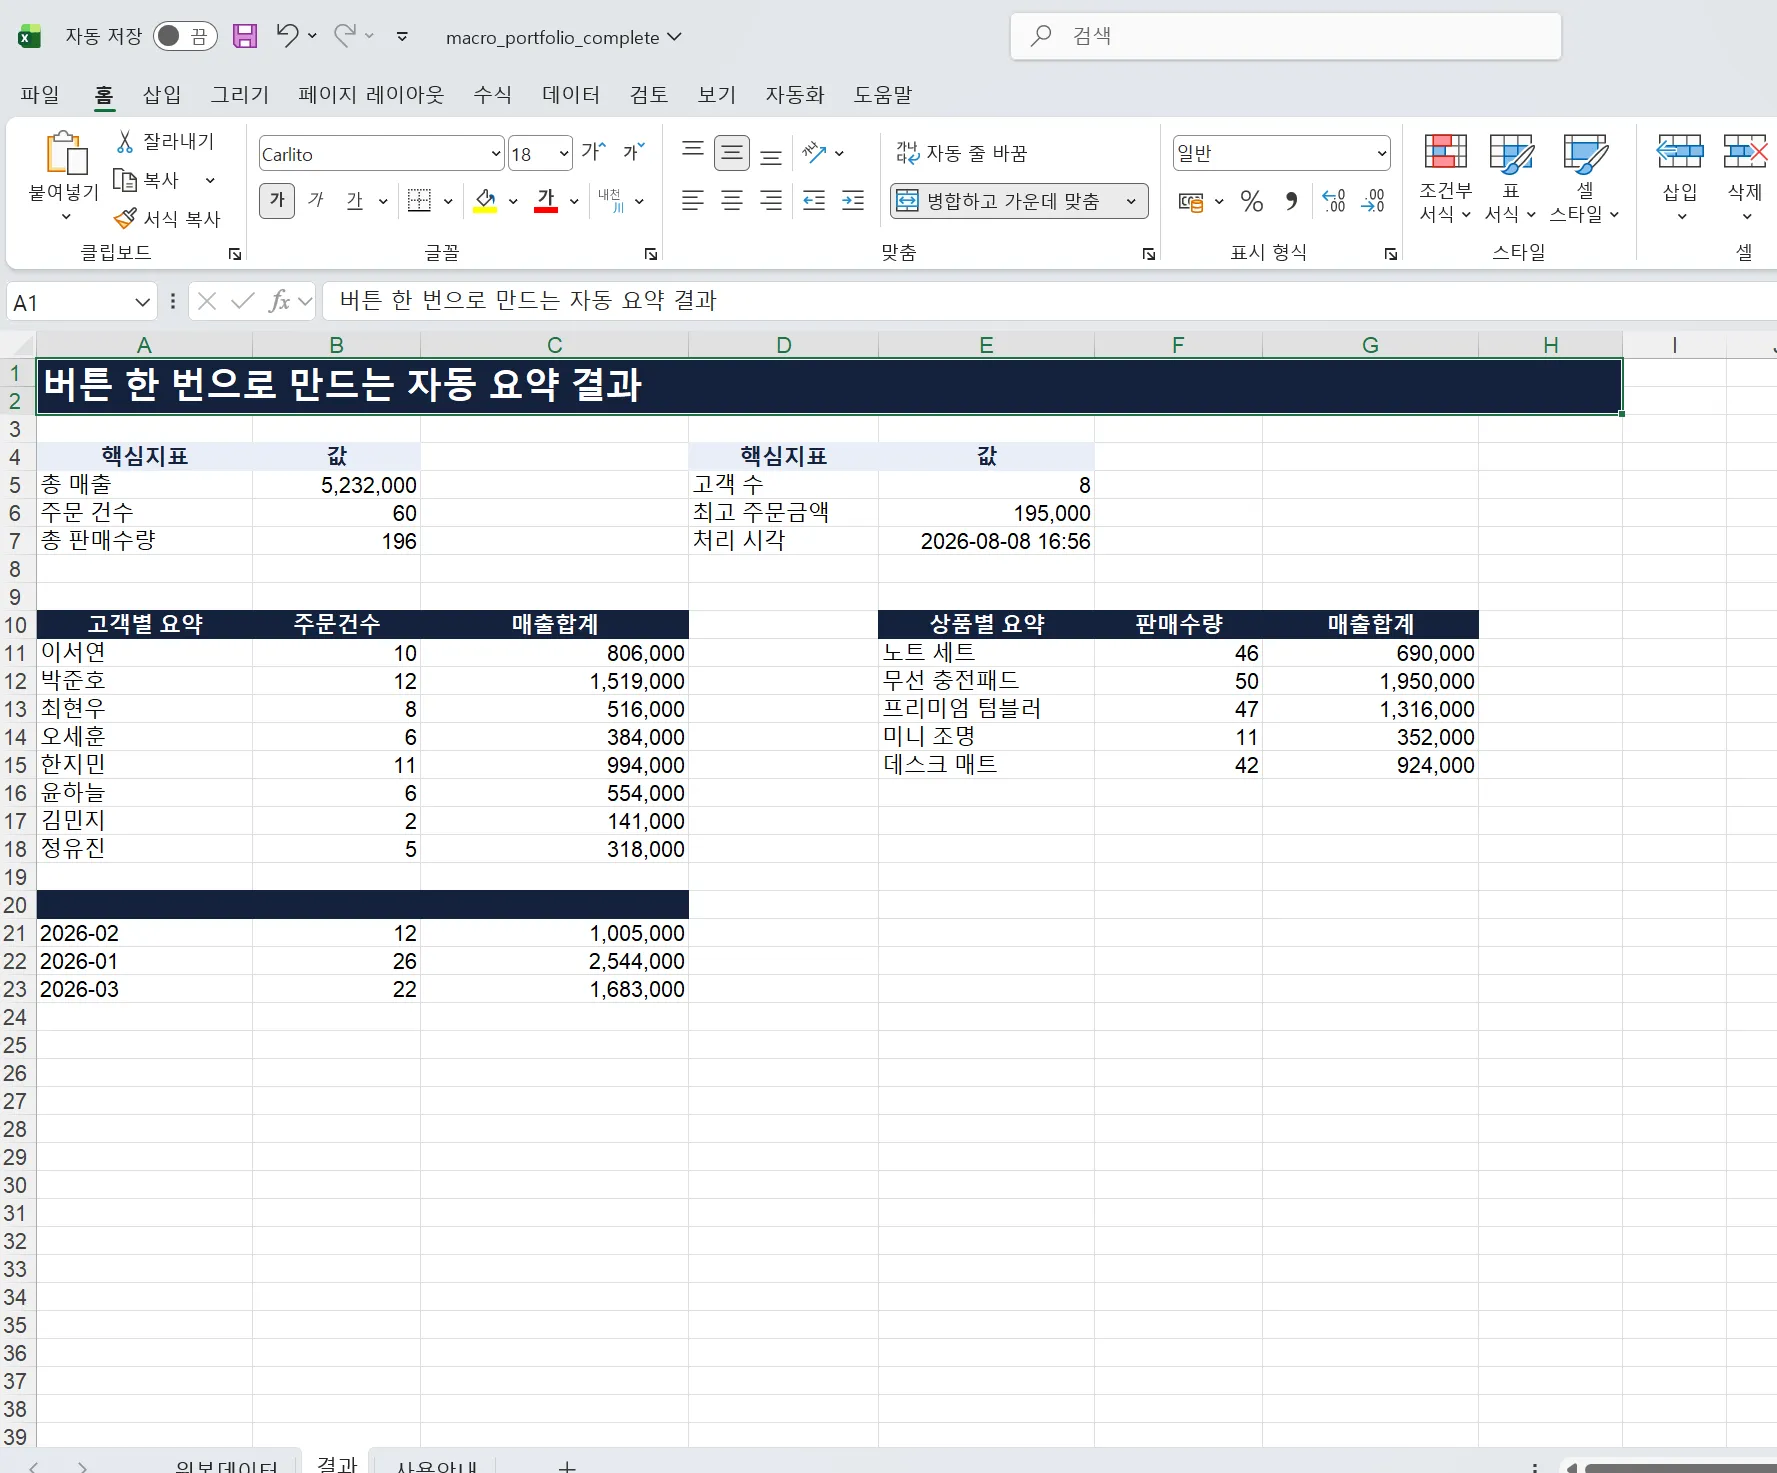The image size is (1777, 1473).
Task: Align text left
Action: coord(693,201)
